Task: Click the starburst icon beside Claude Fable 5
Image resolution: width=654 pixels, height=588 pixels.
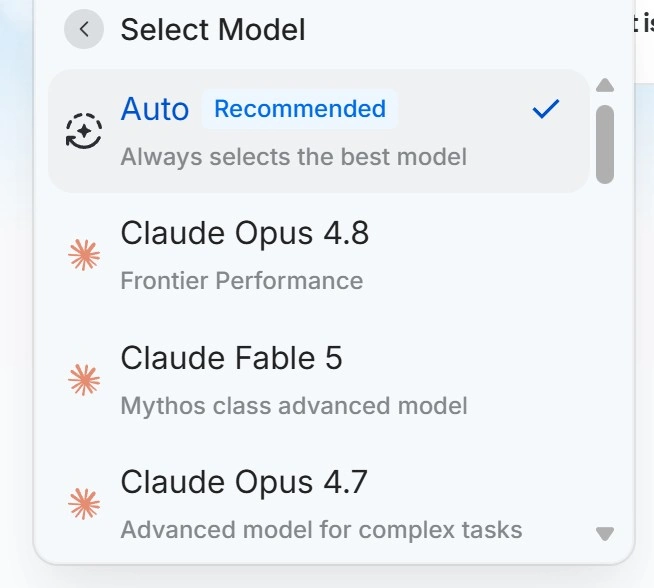Action: [x=84, y=379]
